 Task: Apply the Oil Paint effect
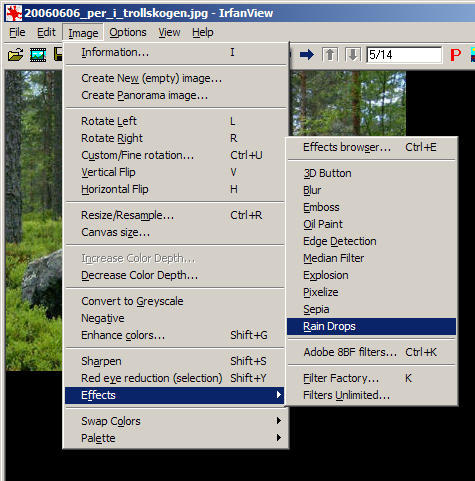372,224
